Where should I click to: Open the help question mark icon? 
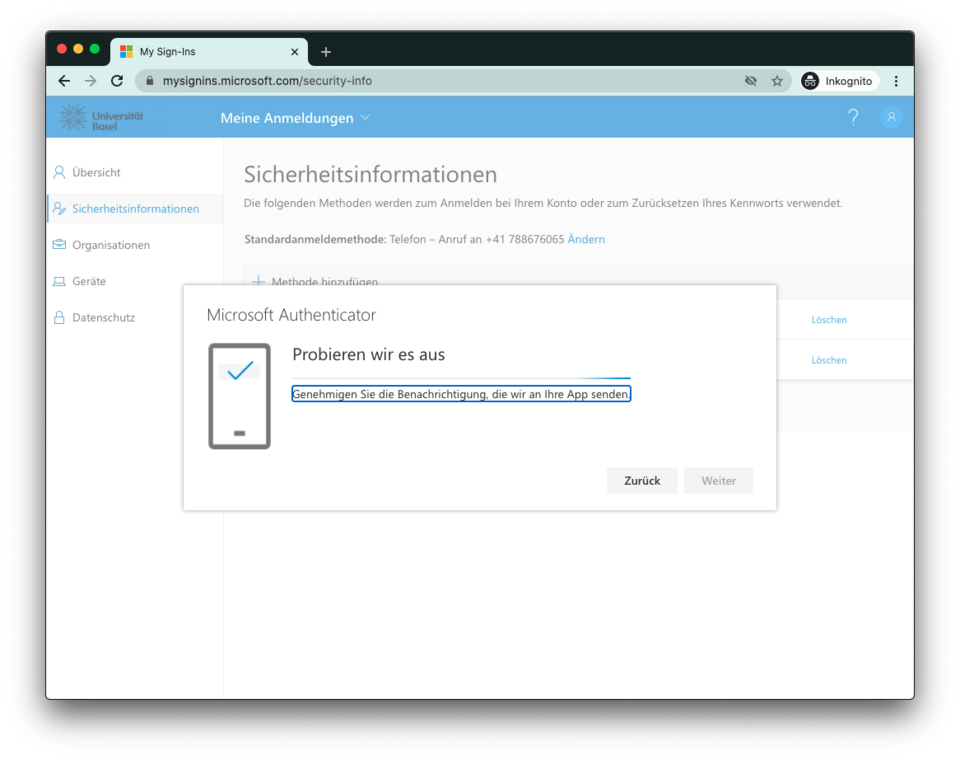853,117
